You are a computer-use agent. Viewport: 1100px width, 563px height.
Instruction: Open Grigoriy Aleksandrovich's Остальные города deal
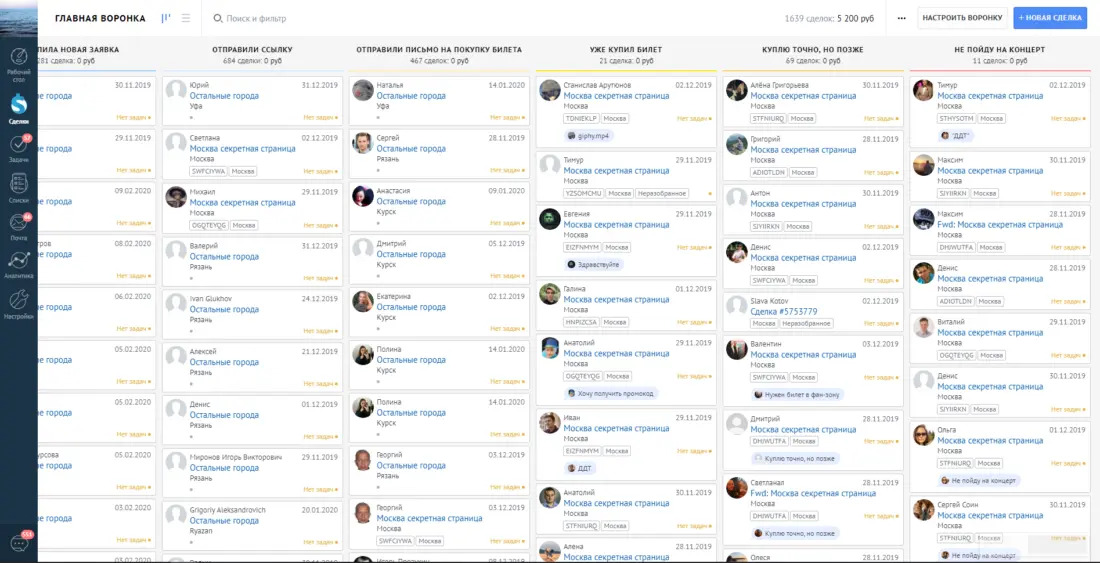(x=224, y=521)
